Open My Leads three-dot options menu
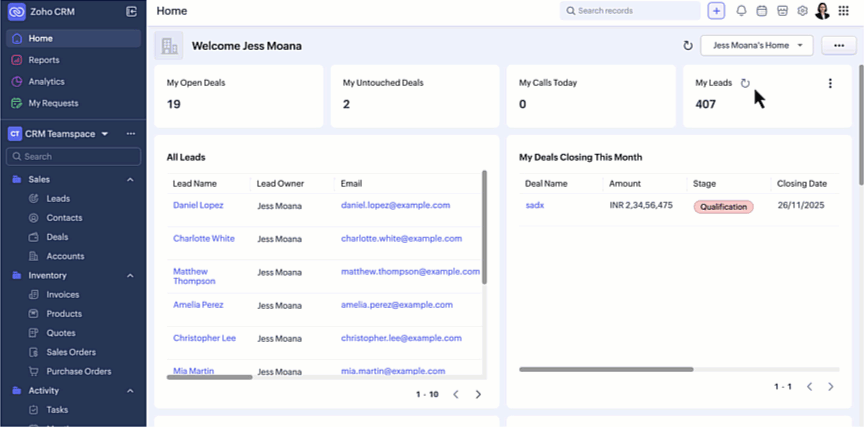The height and width of the screenshot is (427, 864). point(830,84)
